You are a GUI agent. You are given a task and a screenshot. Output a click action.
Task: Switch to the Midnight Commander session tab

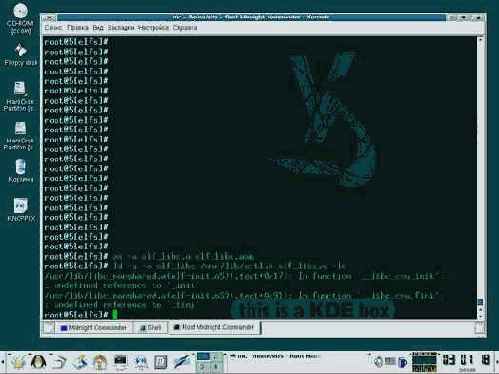point(94,328)
